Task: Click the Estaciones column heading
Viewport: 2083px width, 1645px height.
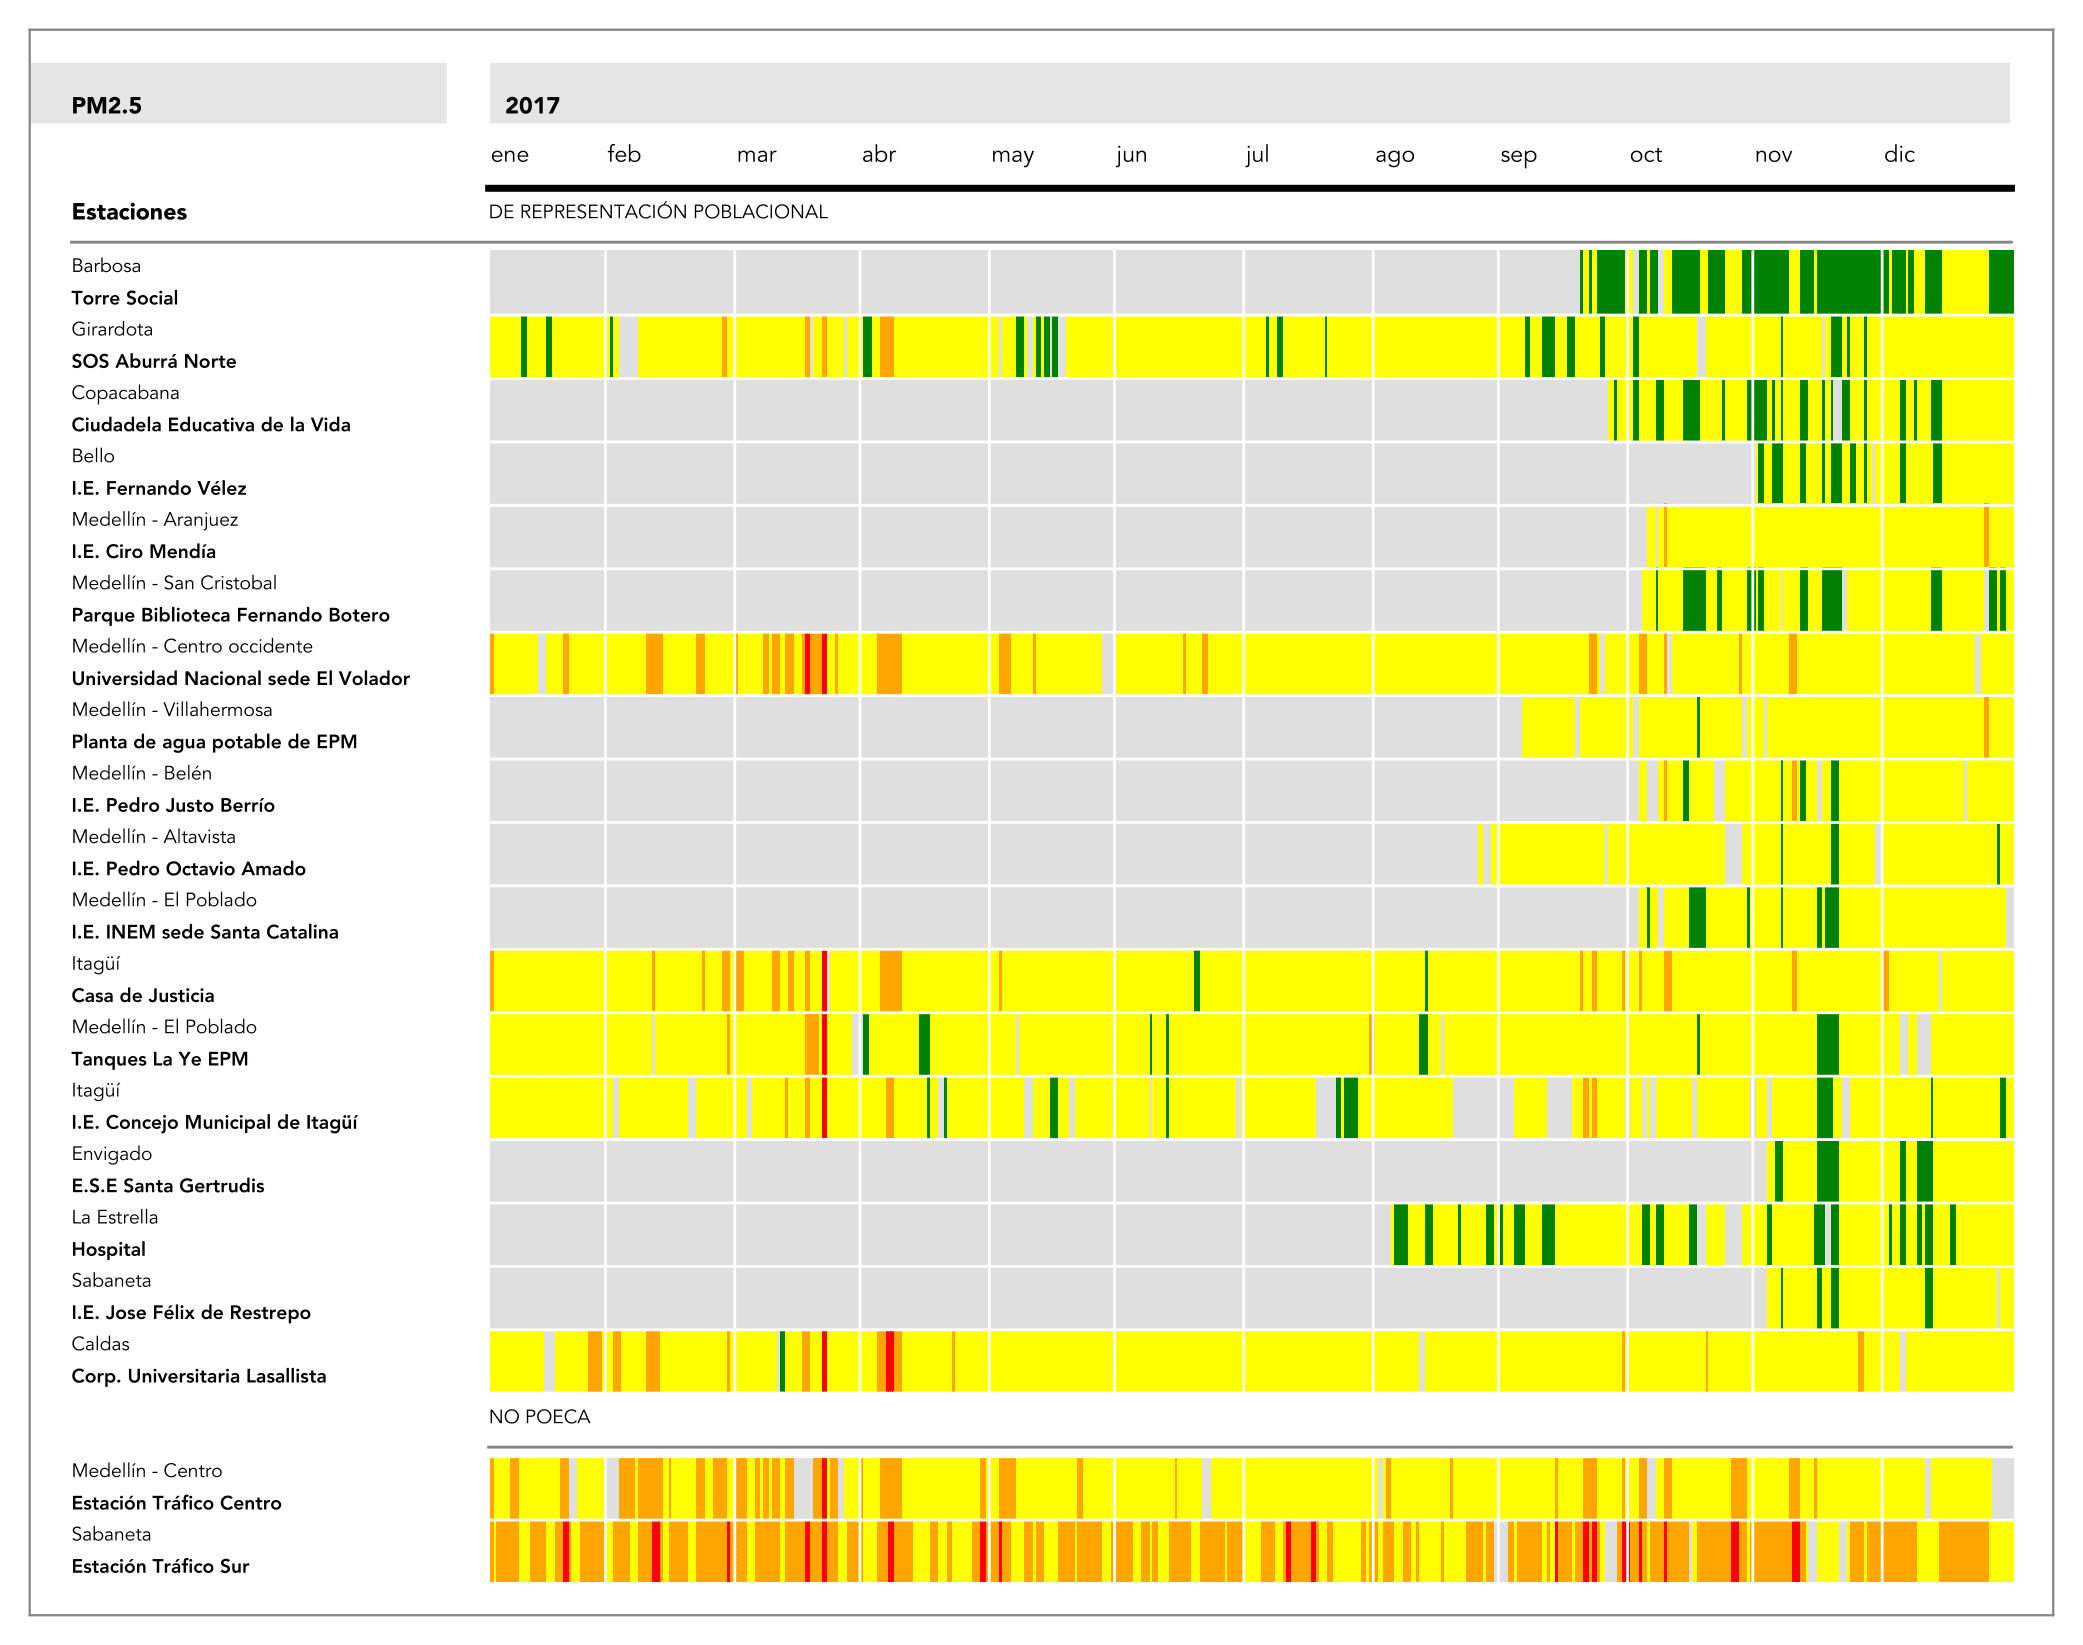Action: 129,212
